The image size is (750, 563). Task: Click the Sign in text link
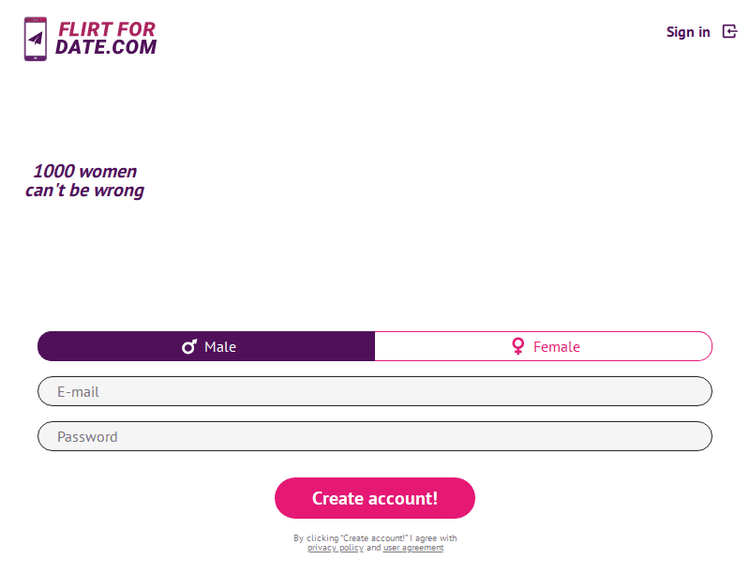(x=688, y=32)
